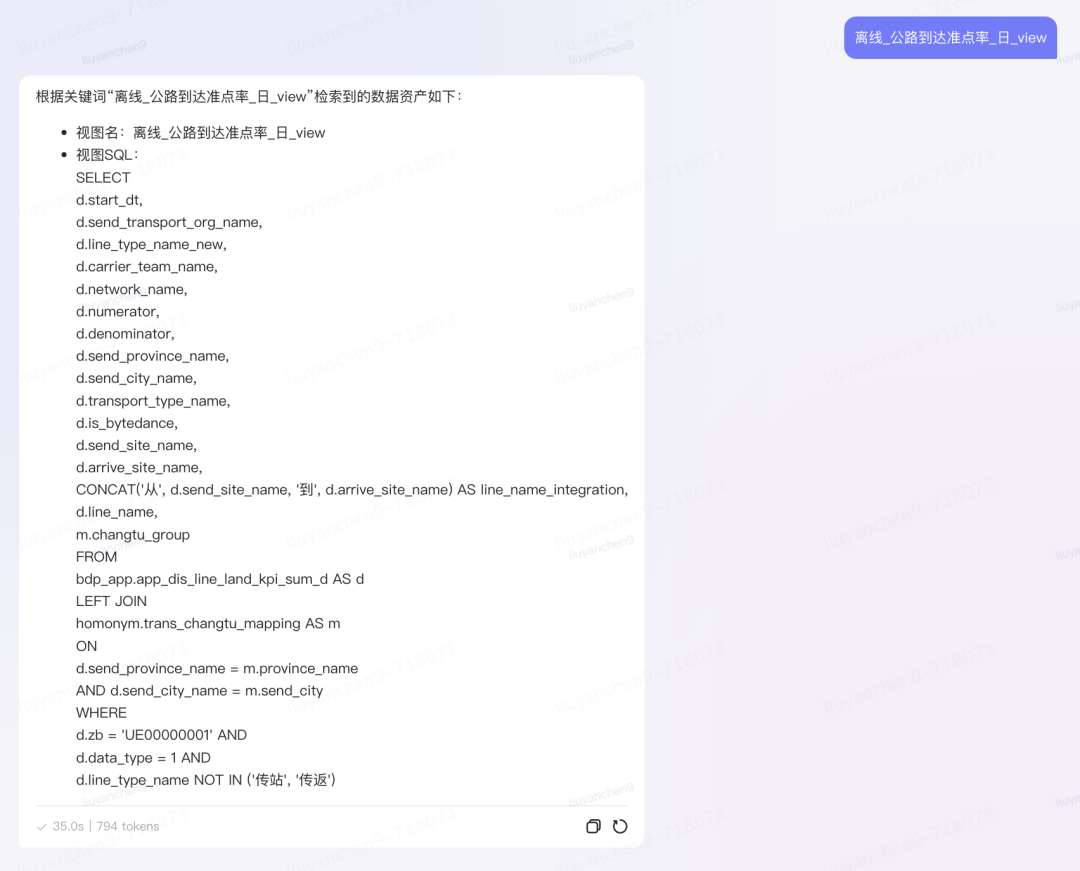
Task: Click the FROM keyword line
Action: point(96,557)
